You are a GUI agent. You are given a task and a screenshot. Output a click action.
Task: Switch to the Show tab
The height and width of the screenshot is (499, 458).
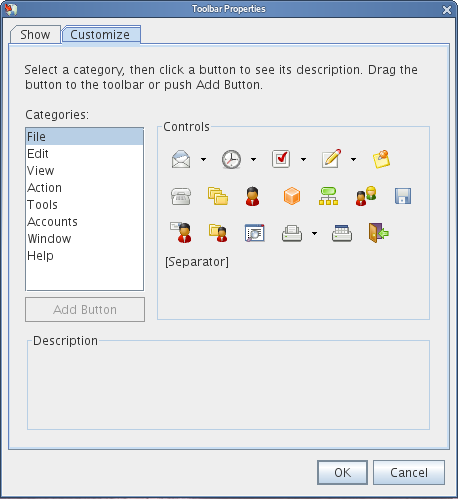(35, 35)
